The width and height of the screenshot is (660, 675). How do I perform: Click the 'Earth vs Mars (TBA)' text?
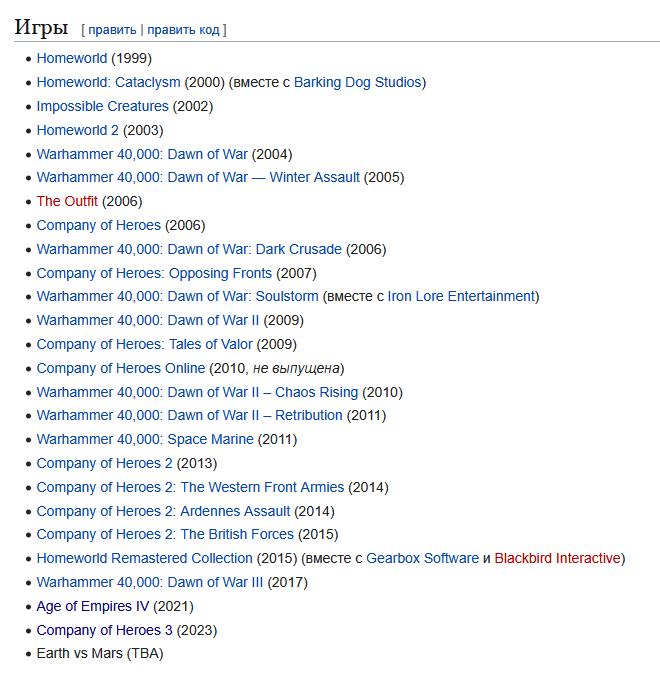tap(100, 654)
